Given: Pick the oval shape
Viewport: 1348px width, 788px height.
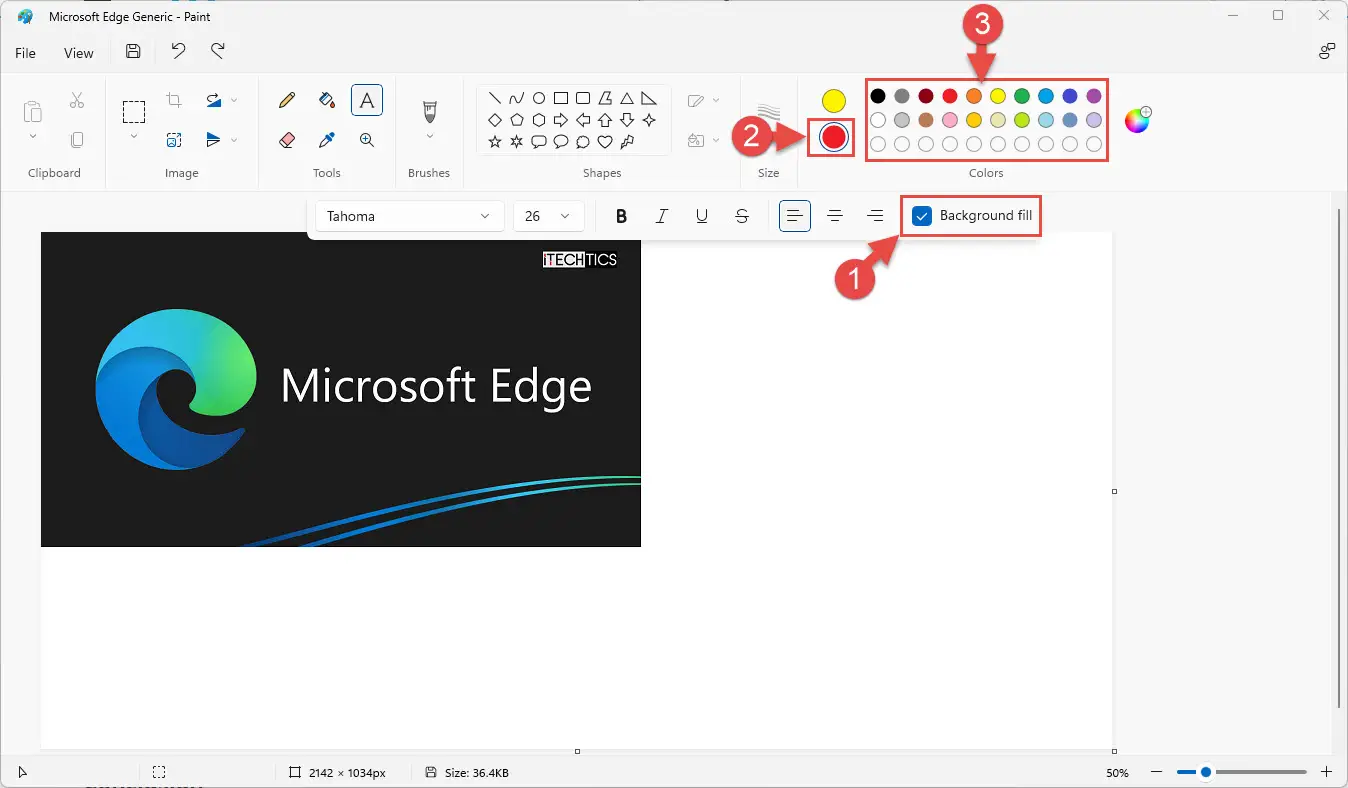Looking at the screenshot, I should (x=539, y=98).
